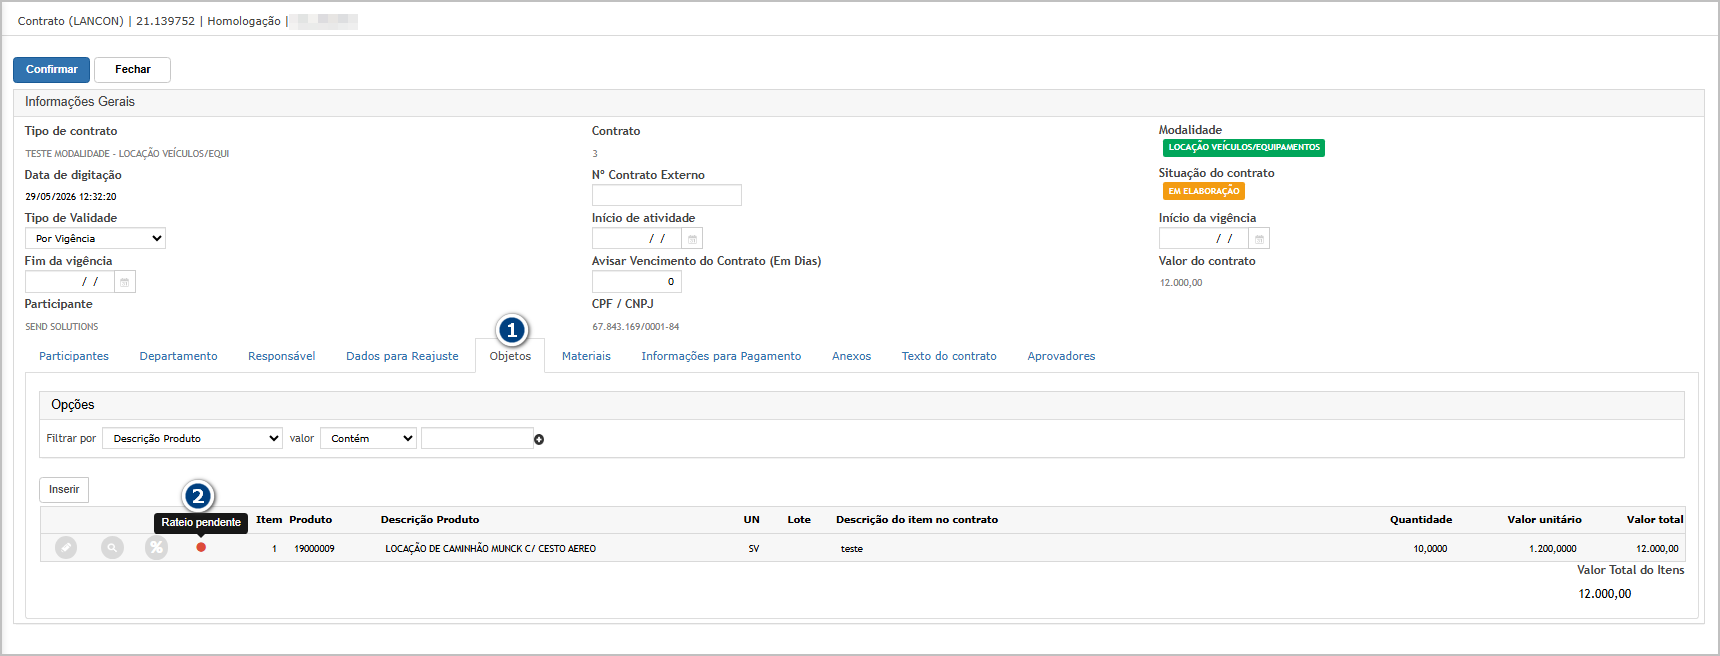The image size is (1720, 656).
Task: Click the filter value text field
Action: [x=477, y=438]
